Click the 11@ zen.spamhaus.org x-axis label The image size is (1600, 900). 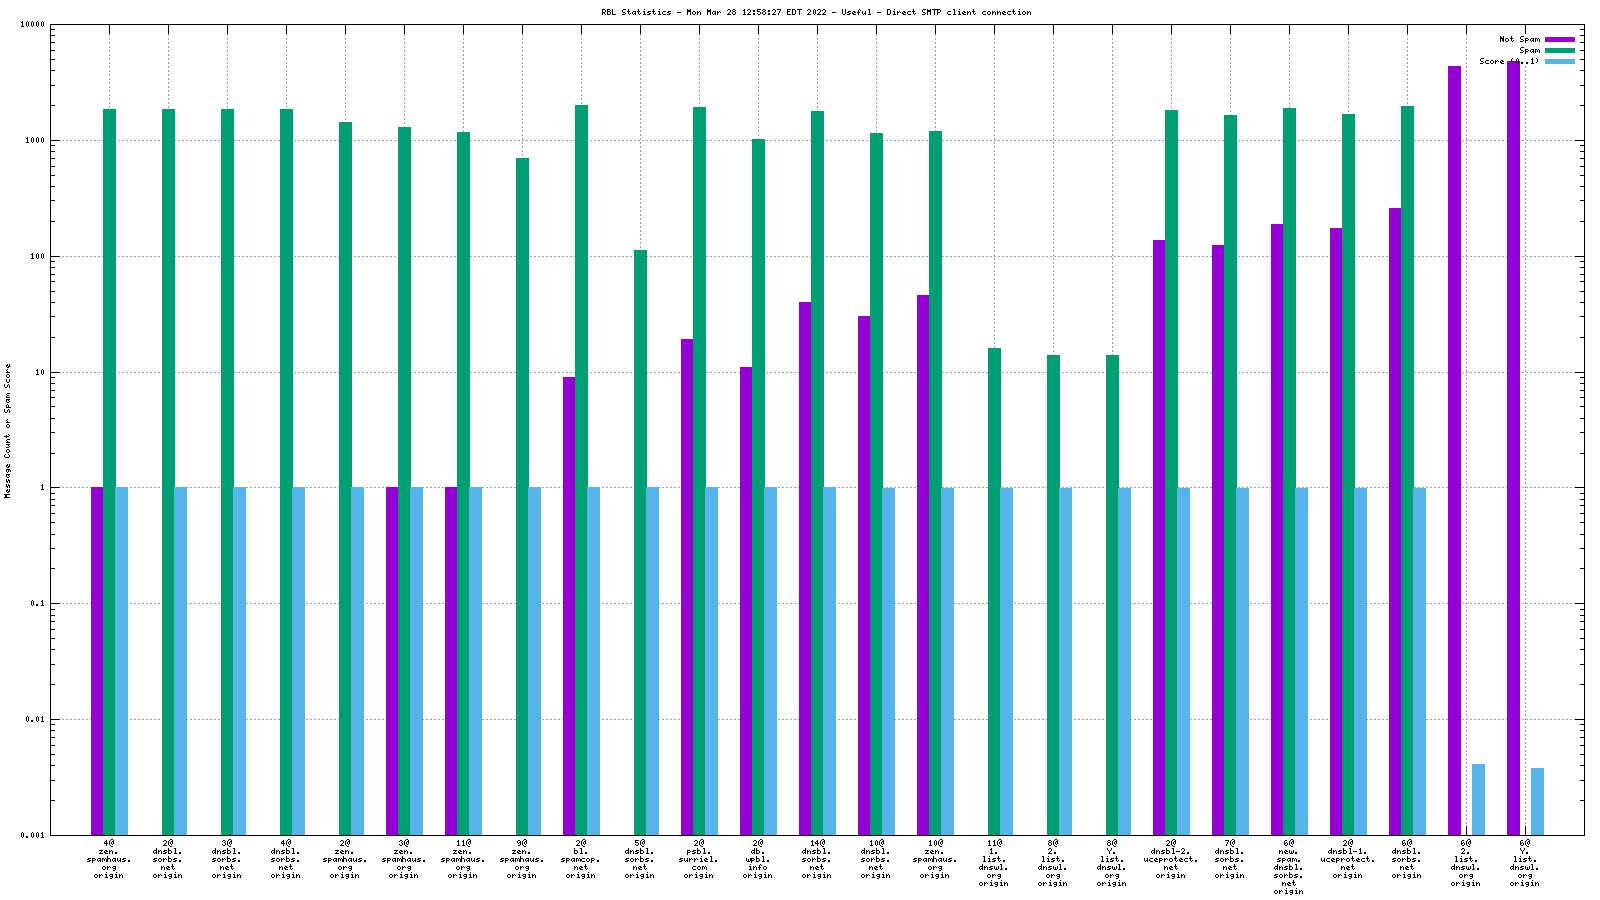[x=462, y=859]
